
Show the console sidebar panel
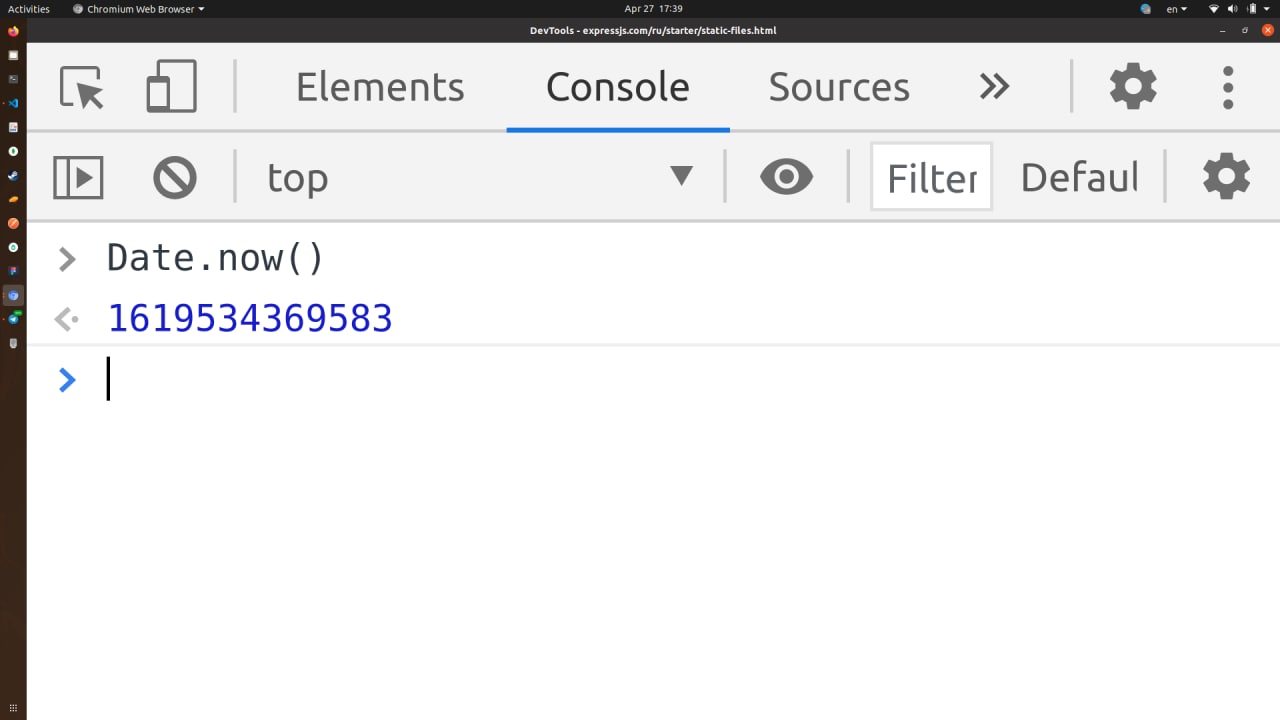point(78,178)
